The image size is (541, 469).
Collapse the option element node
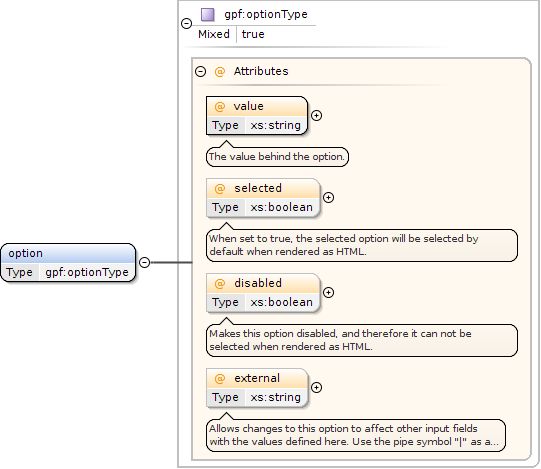pos(145,262)
